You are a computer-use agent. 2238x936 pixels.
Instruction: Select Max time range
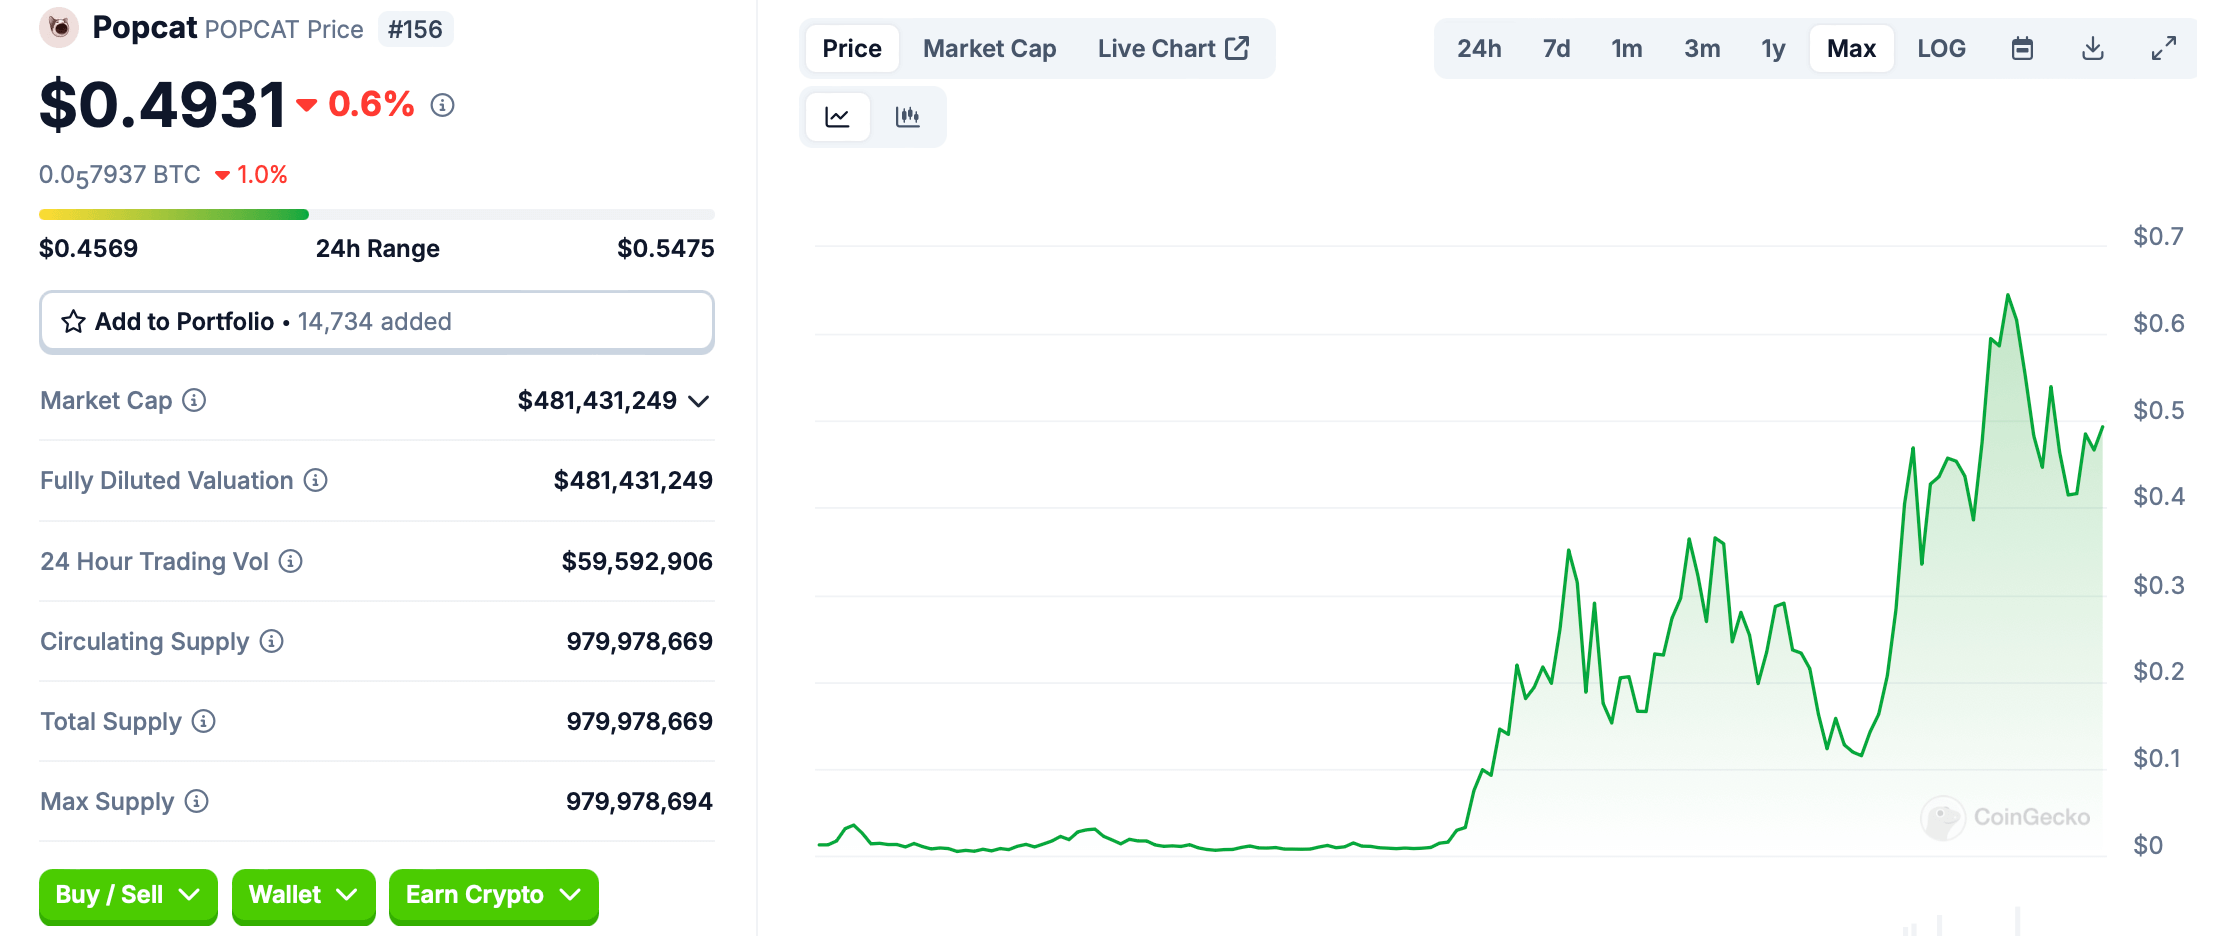[x=1851, y=48]
